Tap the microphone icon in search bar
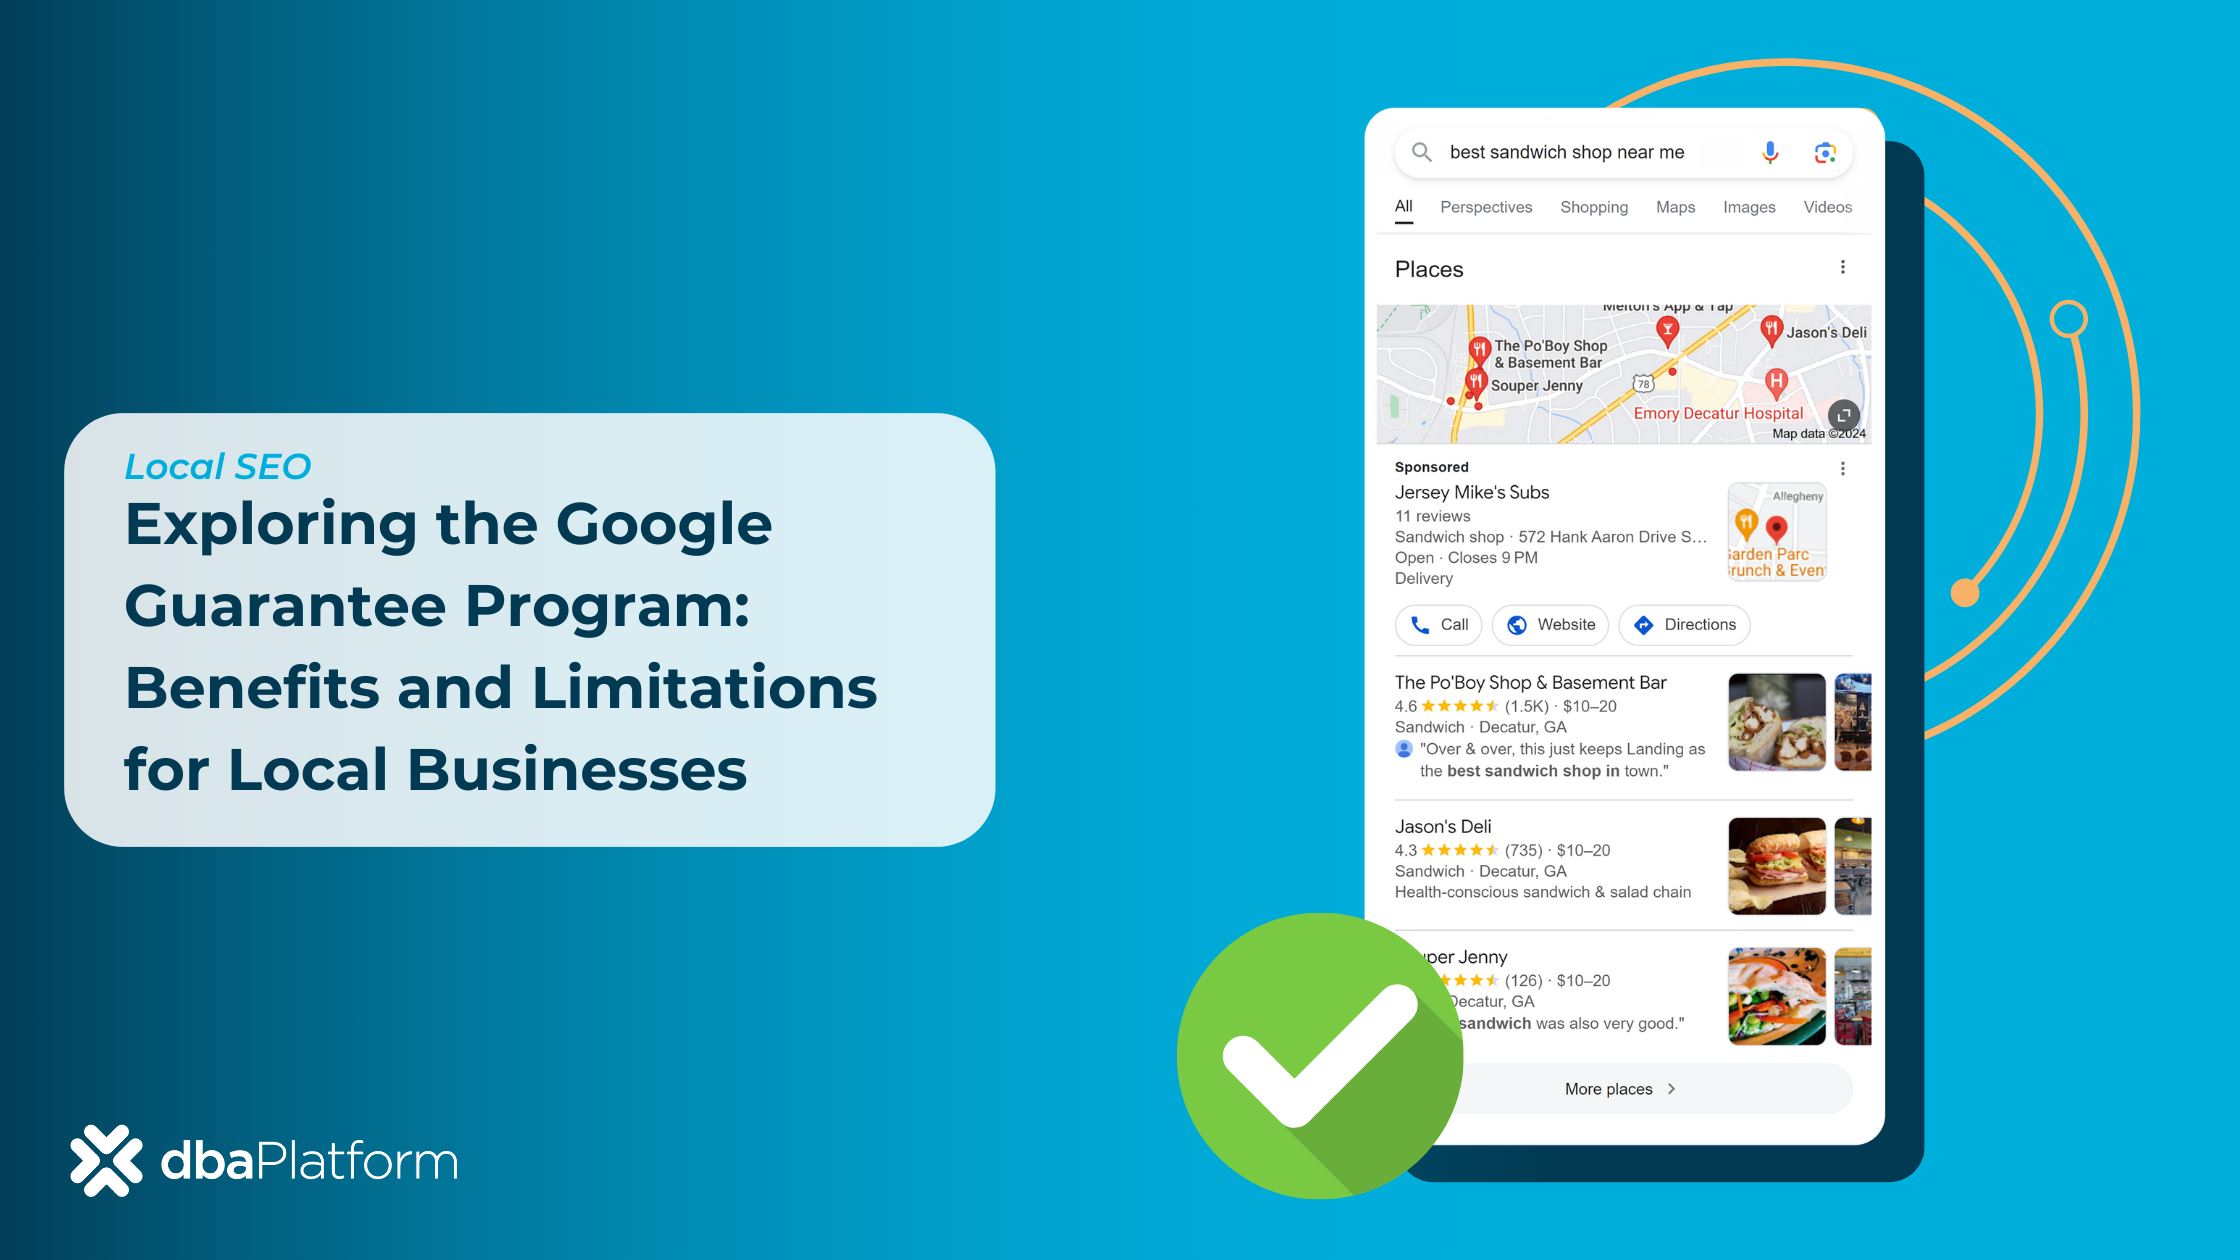This screenshot has height=1260, width=2240. [x=1786, y=154]
